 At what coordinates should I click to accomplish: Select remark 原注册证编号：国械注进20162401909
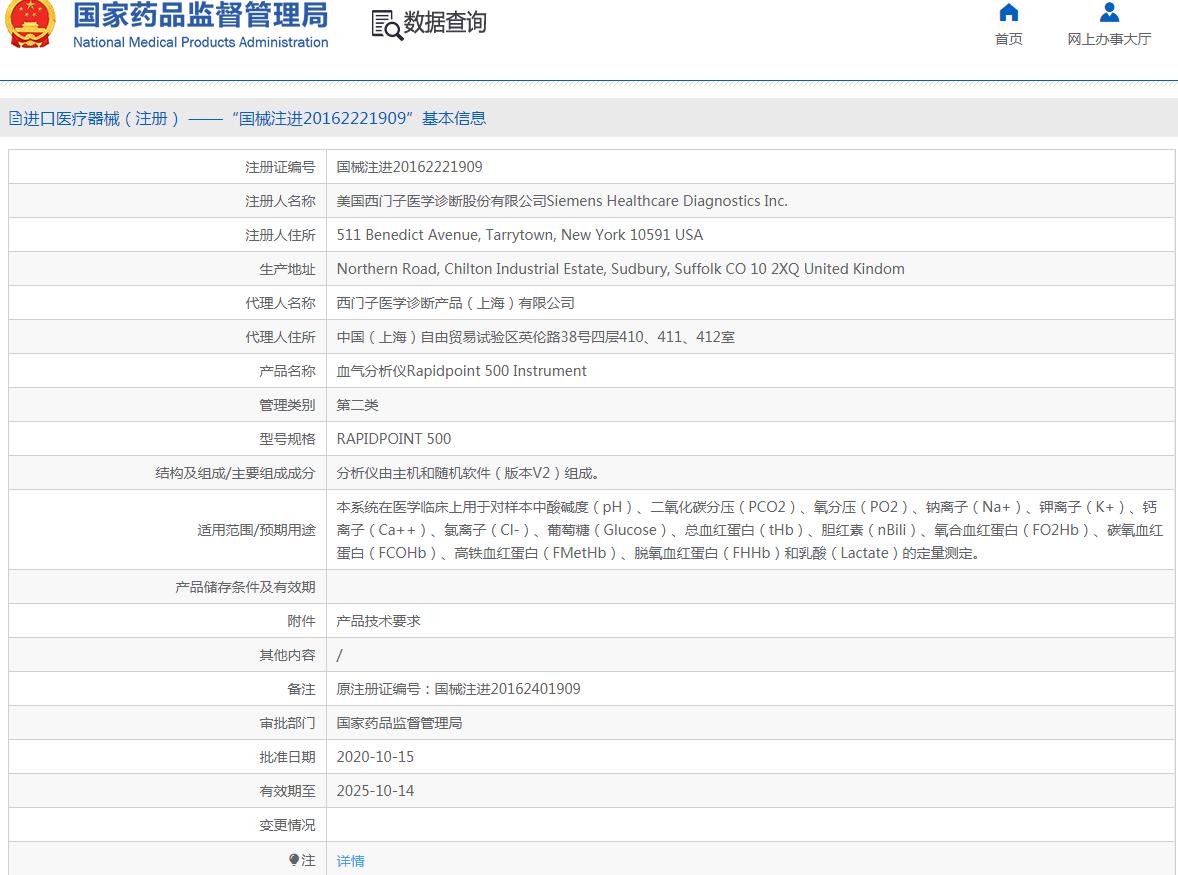(458, 689)
